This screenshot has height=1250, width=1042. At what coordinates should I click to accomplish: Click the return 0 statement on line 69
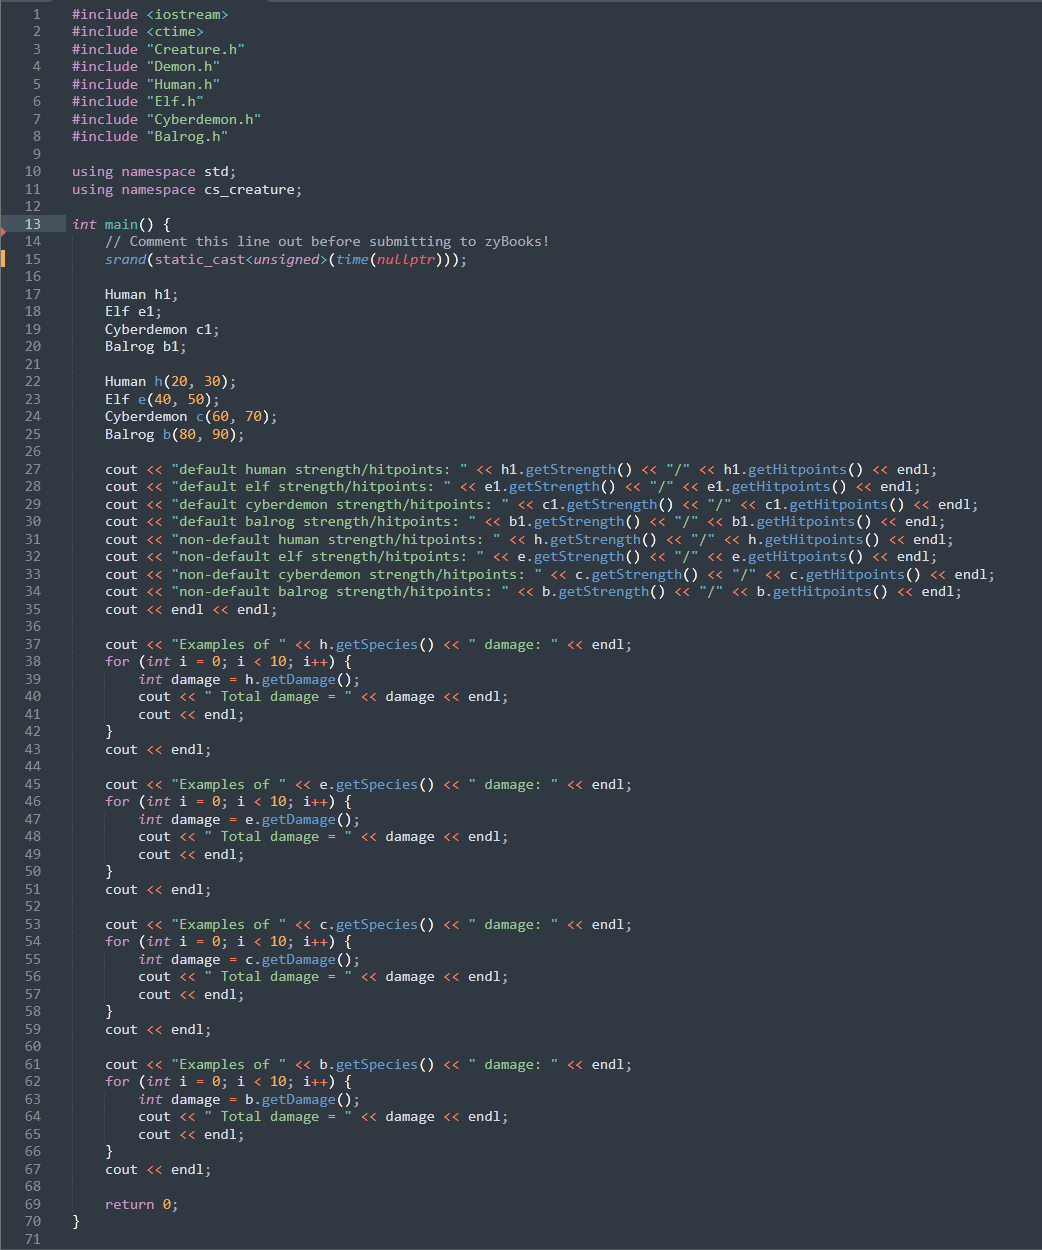click(x=141, y=1204)
